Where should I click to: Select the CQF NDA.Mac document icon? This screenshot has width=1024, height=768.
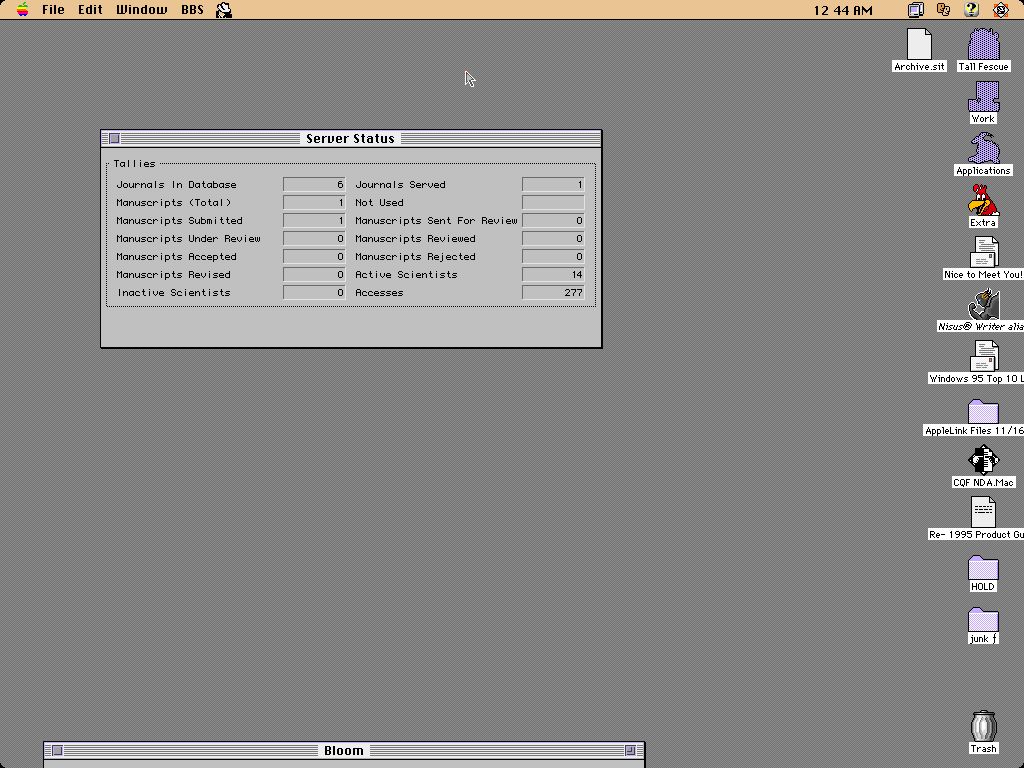coord(983,461)
